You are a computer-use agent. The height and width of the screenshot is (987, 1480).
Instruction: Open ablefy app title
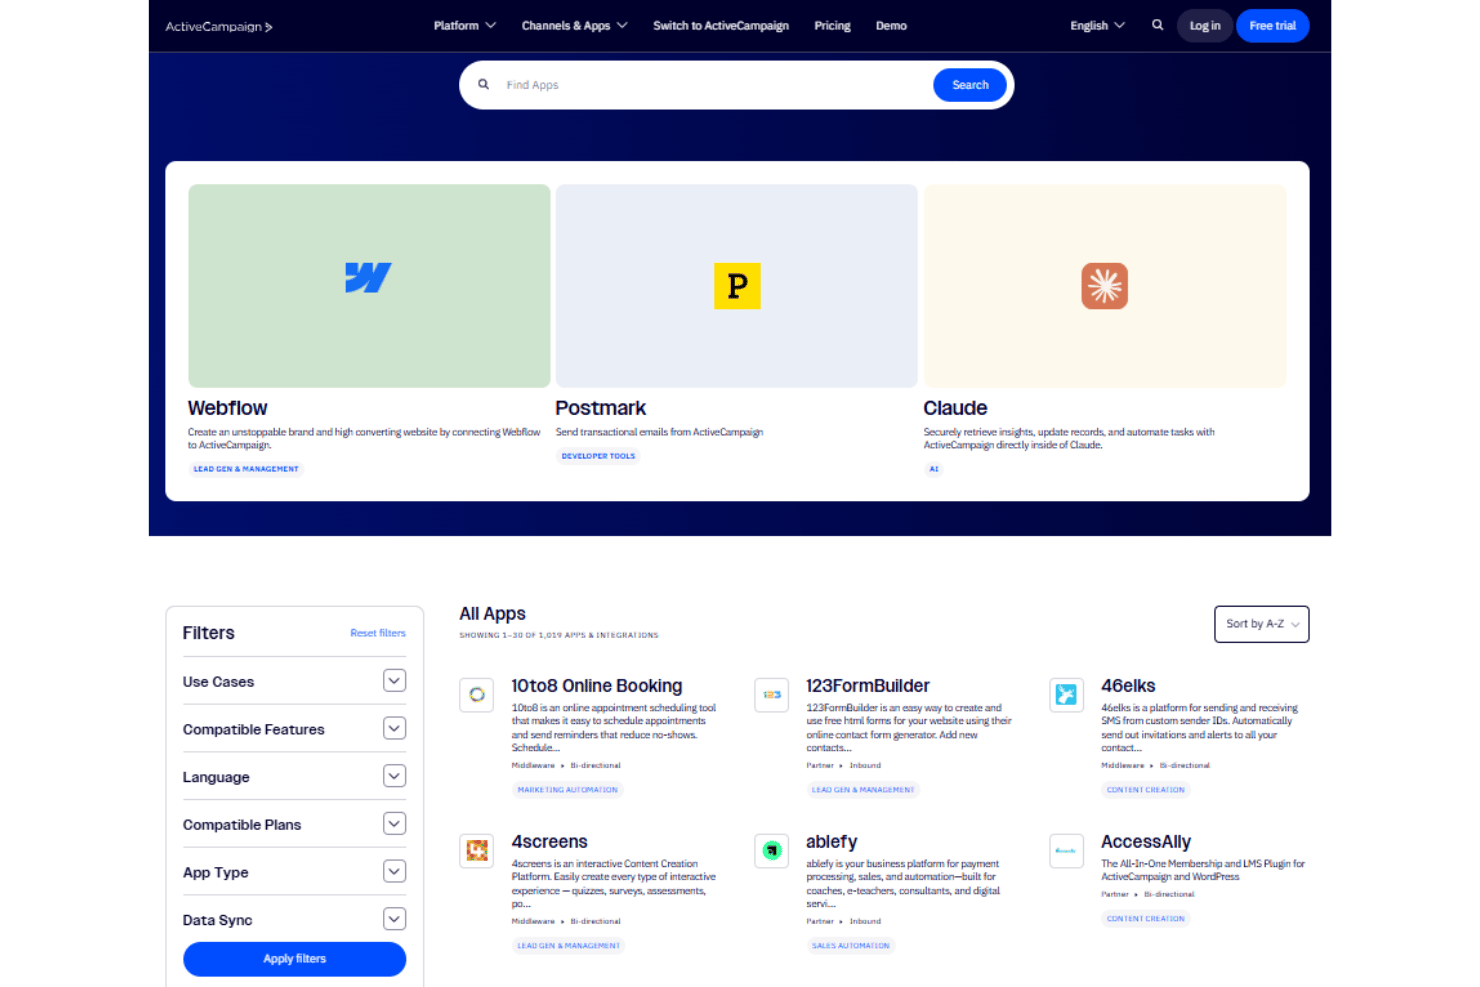832,842
